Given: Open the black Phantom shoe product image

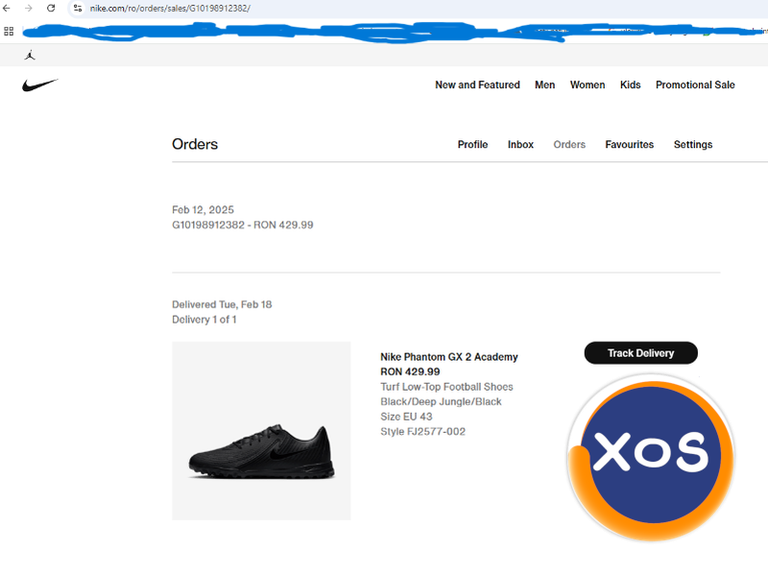Looking at the screenshot, I should (x=261, y=431).
